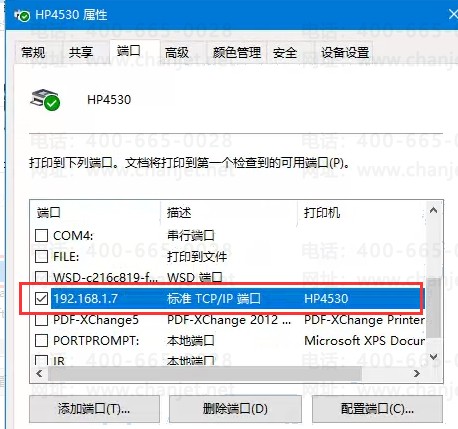Click the port list scroll-up arrow
The width and height of the screenshot is (458, 429).
433,210
